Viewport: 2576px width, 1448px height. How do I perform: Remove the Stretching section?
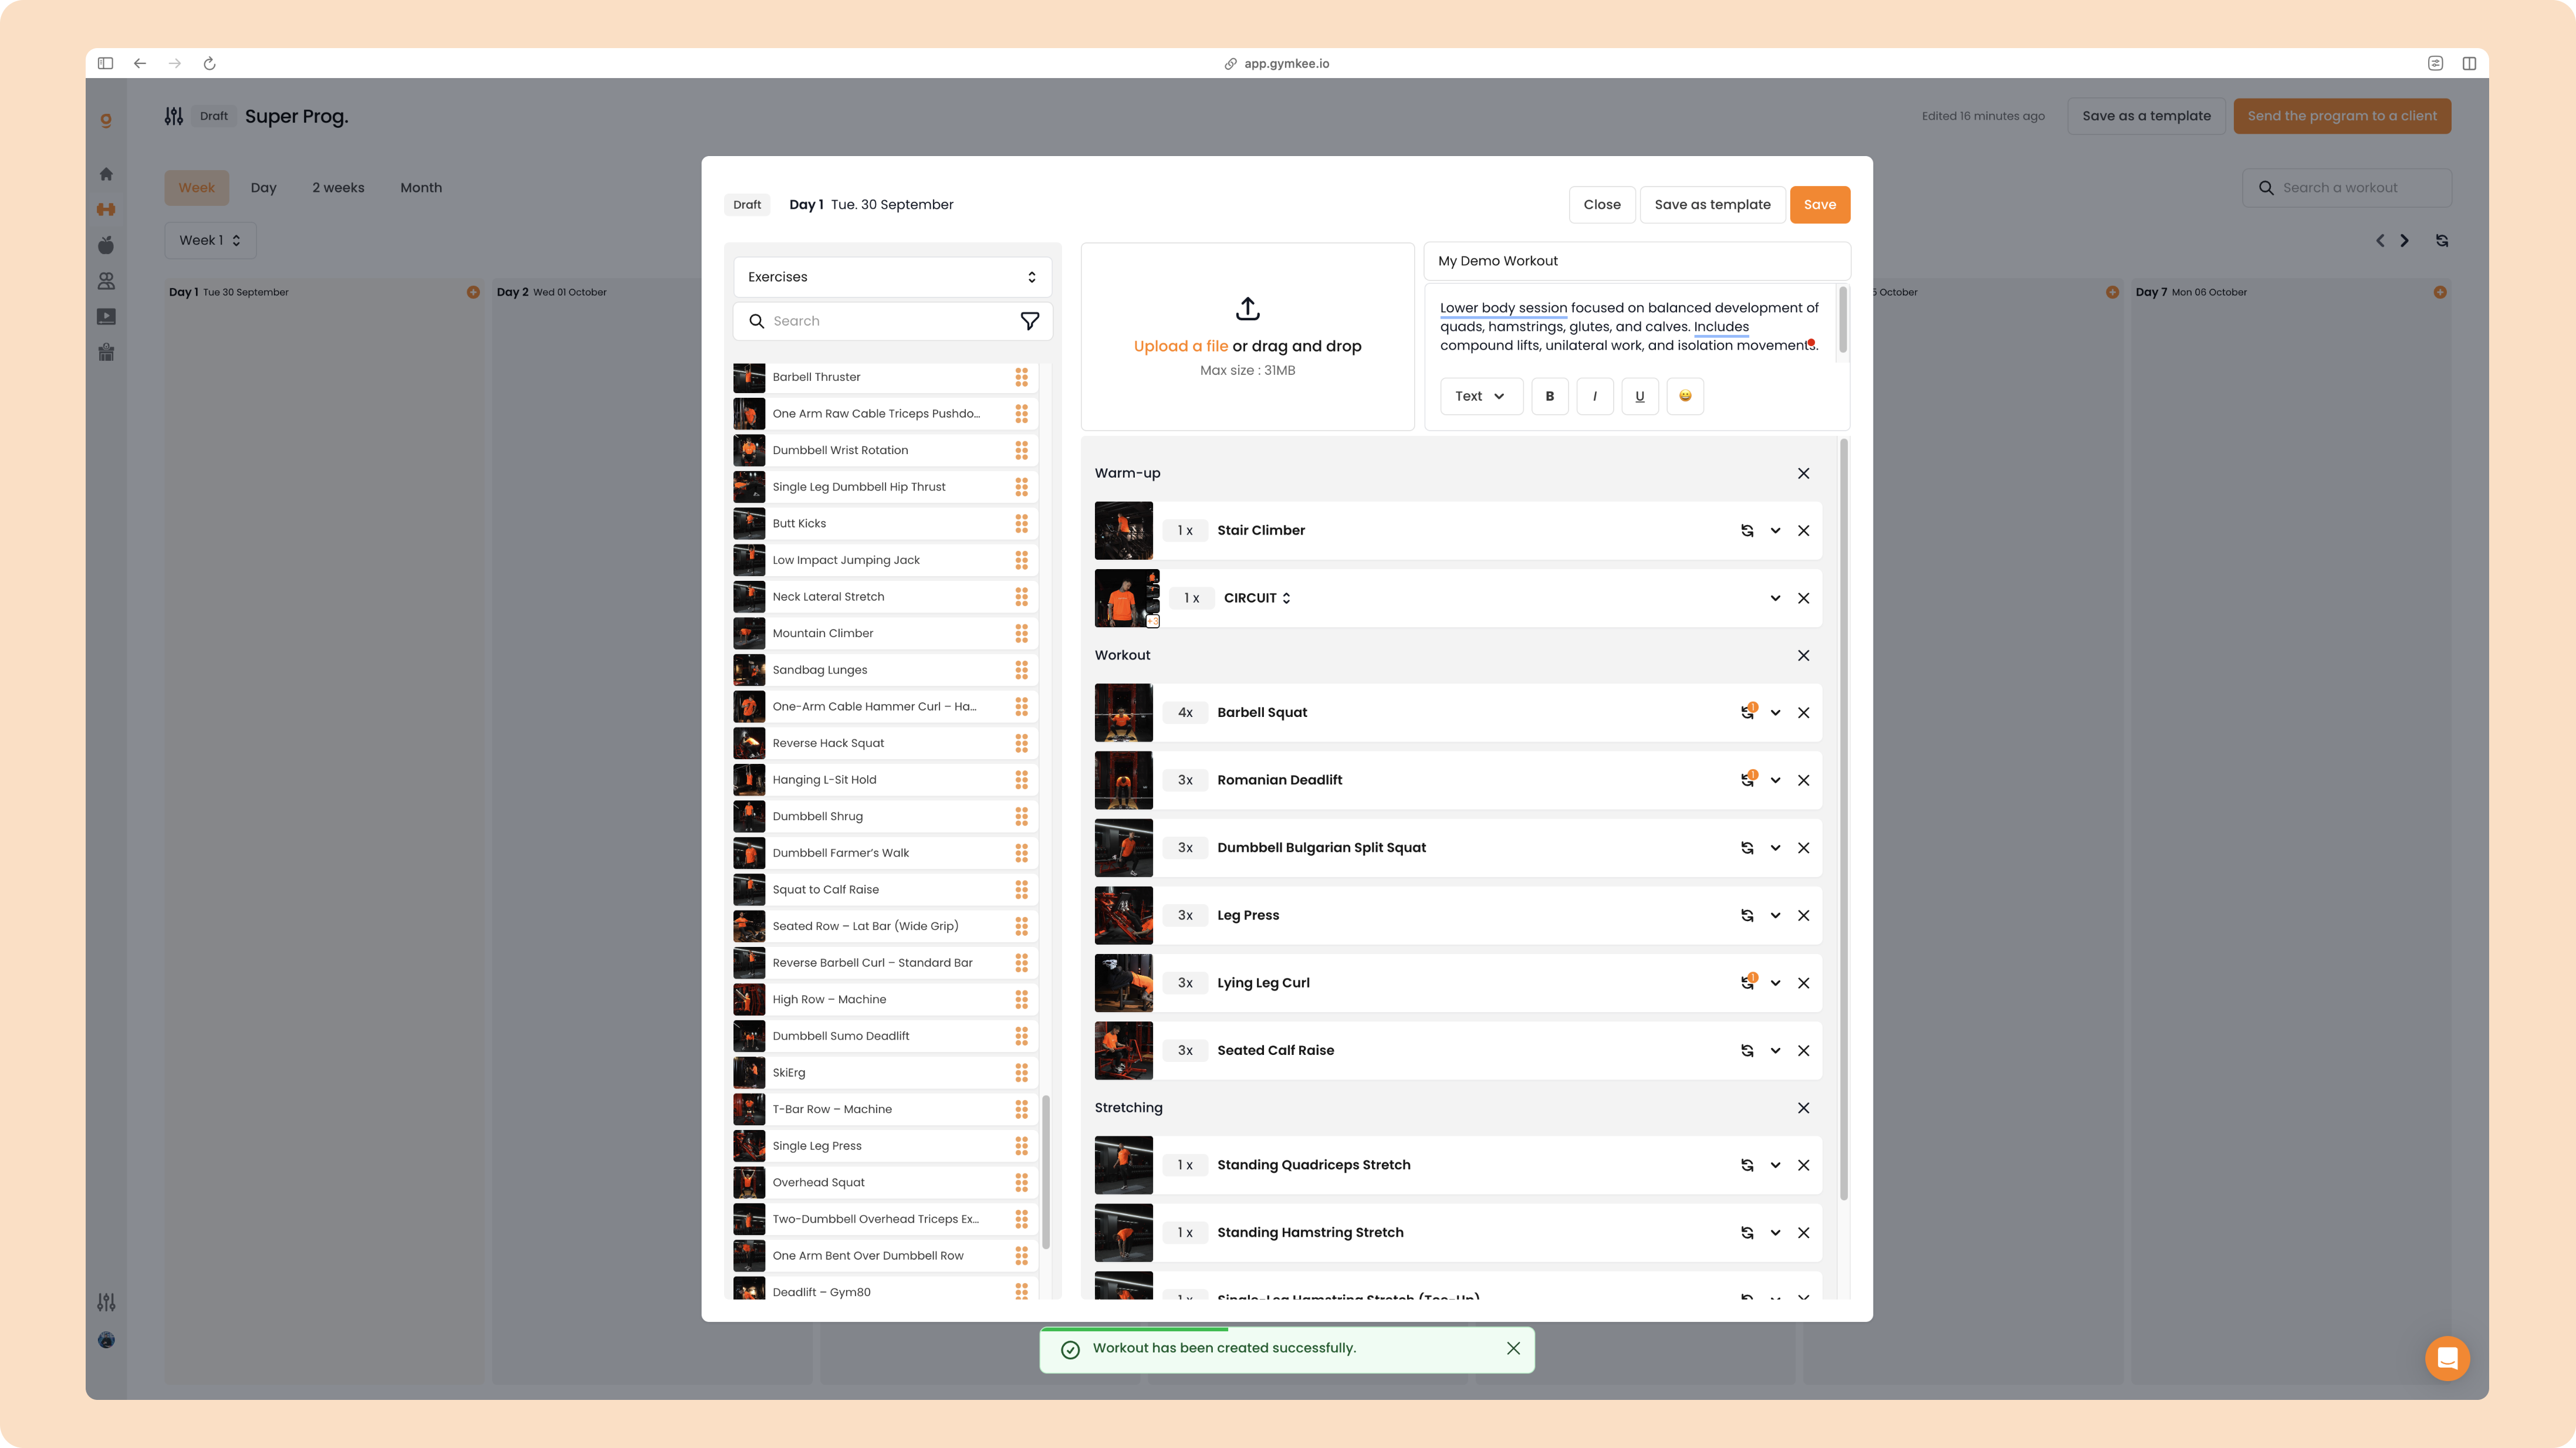coord(1803,1108)
